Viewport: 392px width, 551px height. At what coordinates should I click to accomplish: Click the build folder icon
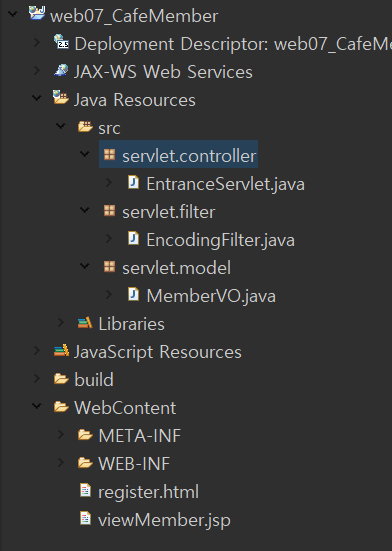[61, 378]
